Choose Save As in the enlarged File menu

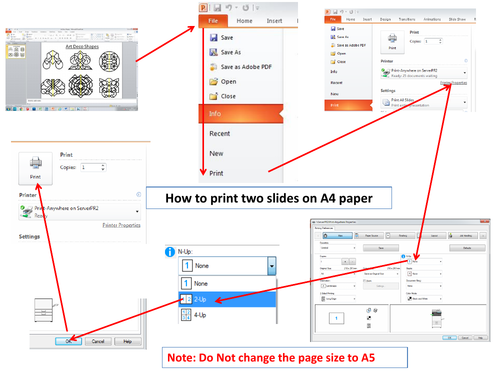click(225, 52)
